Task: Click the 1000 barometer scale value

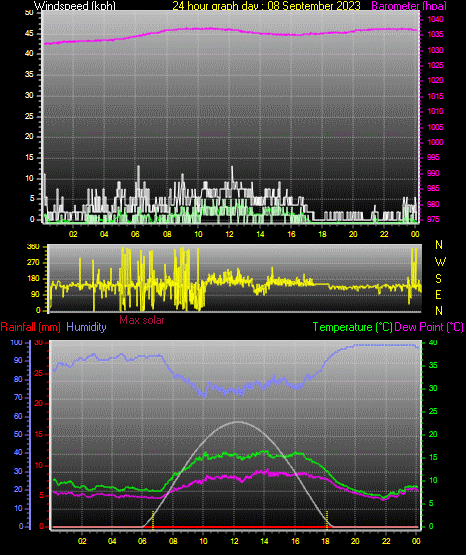Action: [x=435, y=142]
